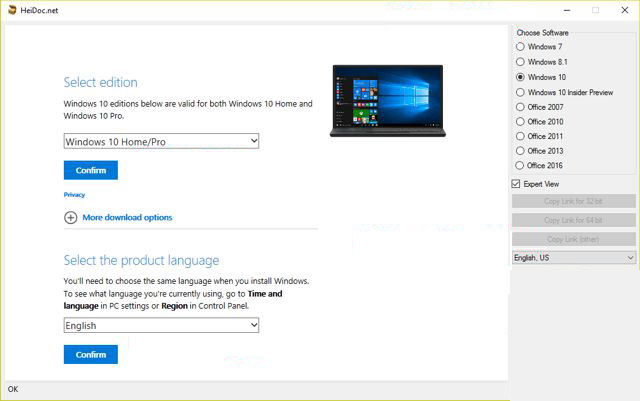
Task: Click the HeiDoc.net app icon in title bar
Action: tap(12, 10)
